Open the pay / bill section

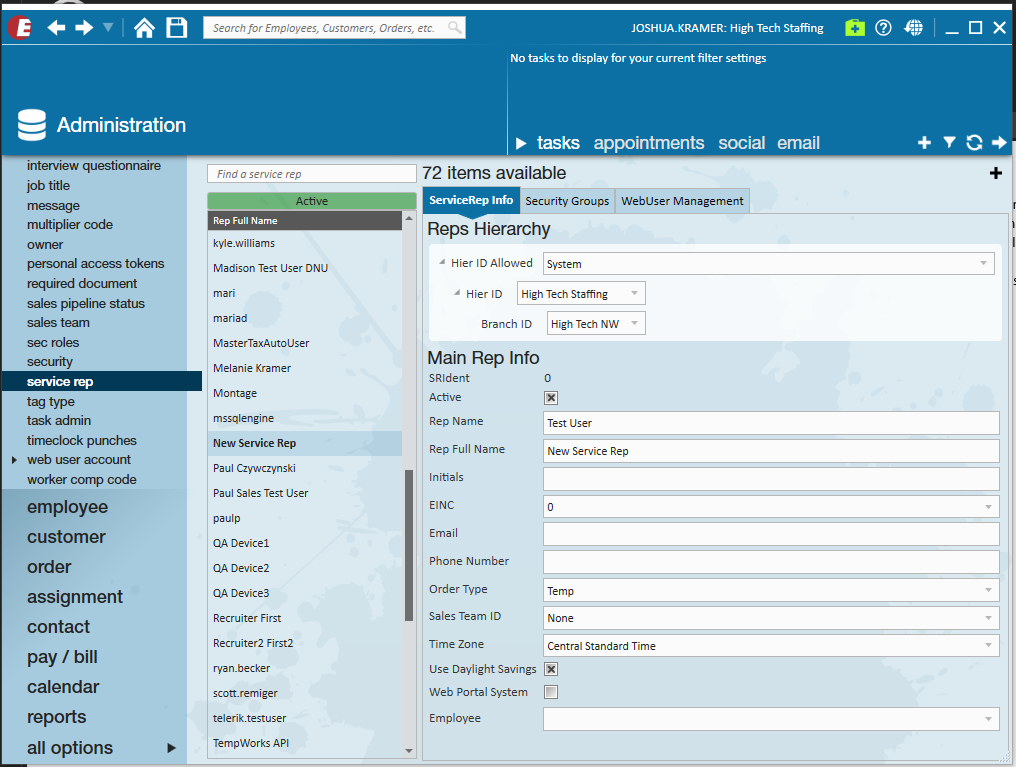click(x=62, y=657)
